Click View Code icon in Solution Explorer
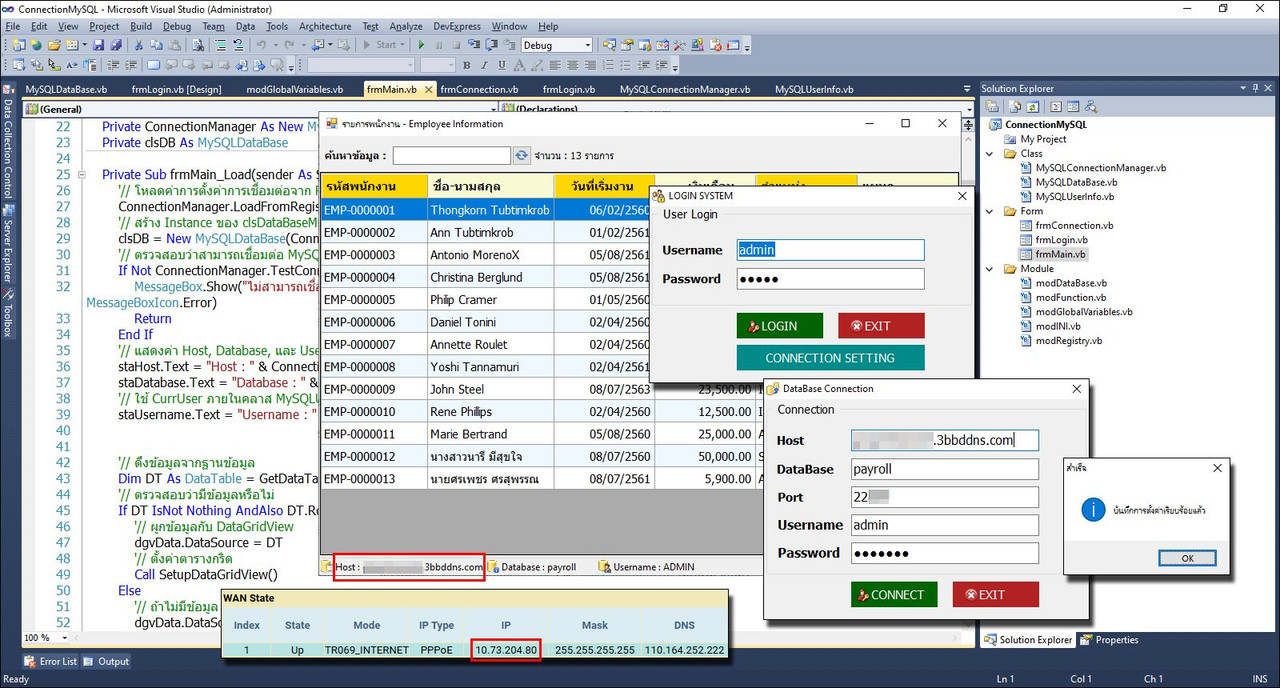Viewport: 1280px width, 688px height. (x=1056, y=106)
